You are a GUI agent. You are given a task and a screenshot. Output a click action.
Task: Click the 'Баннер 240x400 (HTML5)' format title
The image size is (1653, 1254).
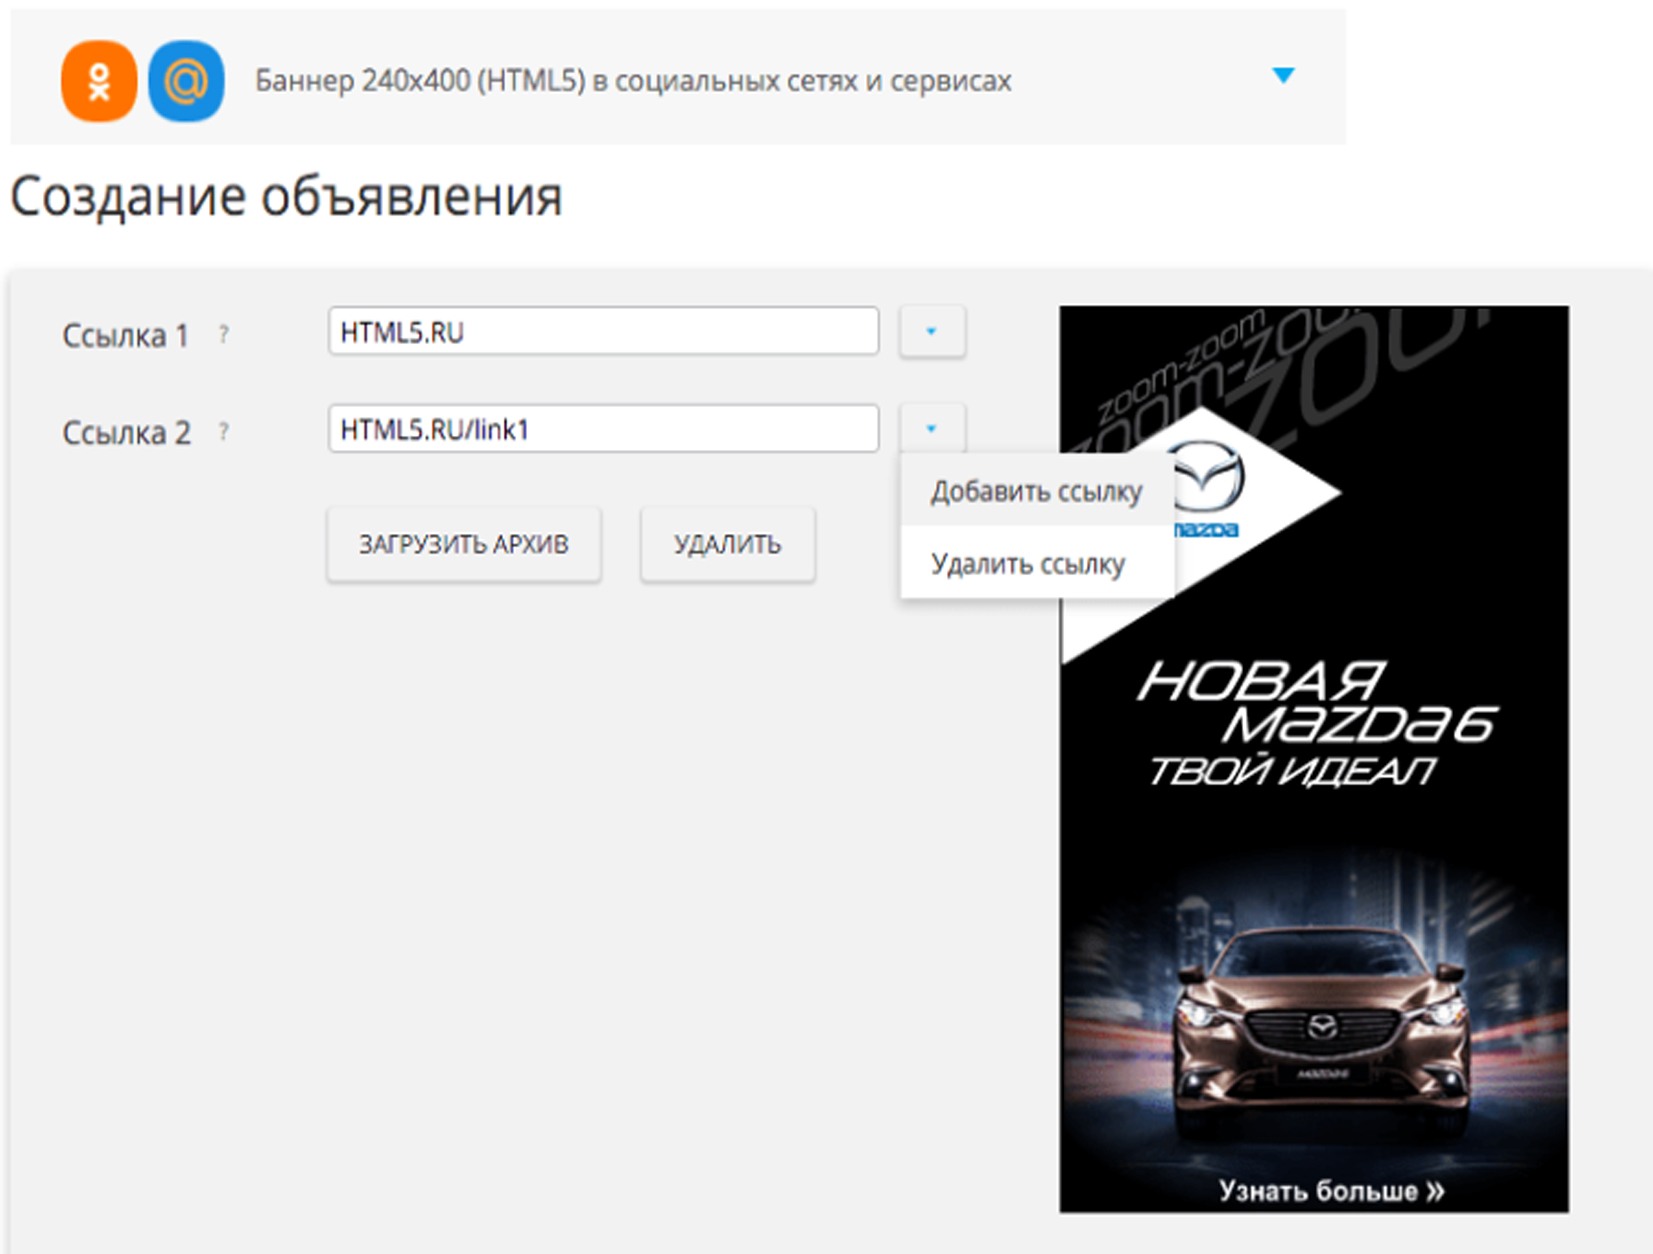[x=633, y=81]
